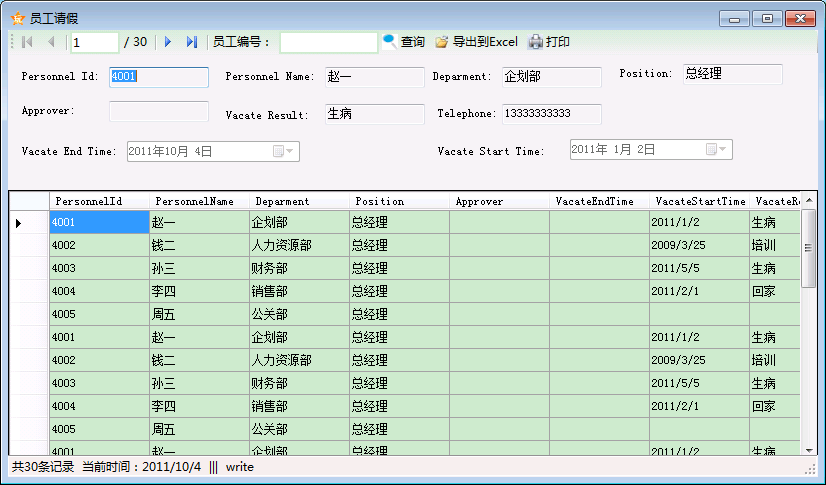Select first 销售部 cell
This screenshot has height=485, width=826.
(299, 291)
